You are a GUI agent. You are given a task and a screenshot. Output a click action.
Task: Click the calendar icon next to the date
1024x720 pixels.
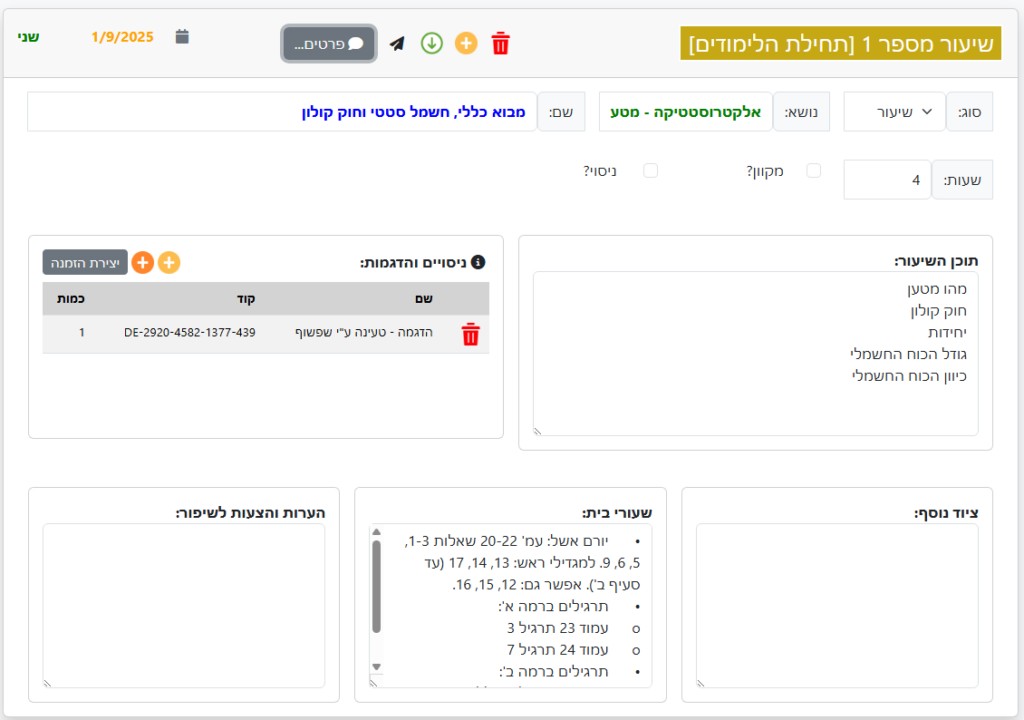tap(182, 37)
